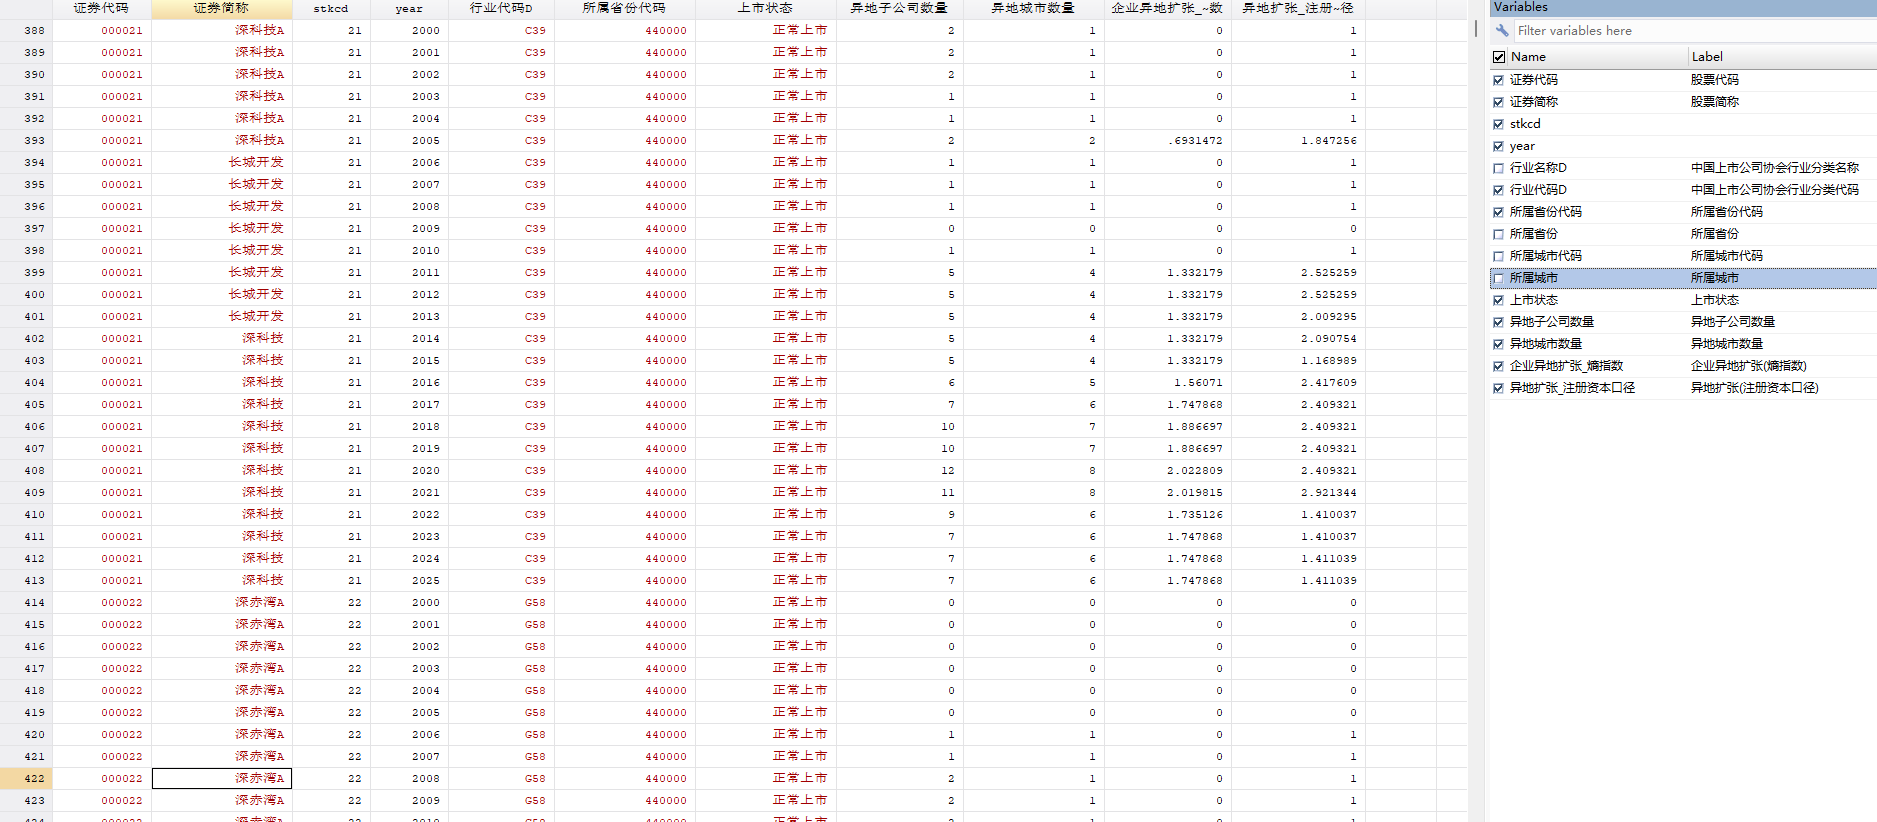Select the 异地扩张_注册~径 column header
Screen dimensions: 1877x822
click(x=1298, y=9)
